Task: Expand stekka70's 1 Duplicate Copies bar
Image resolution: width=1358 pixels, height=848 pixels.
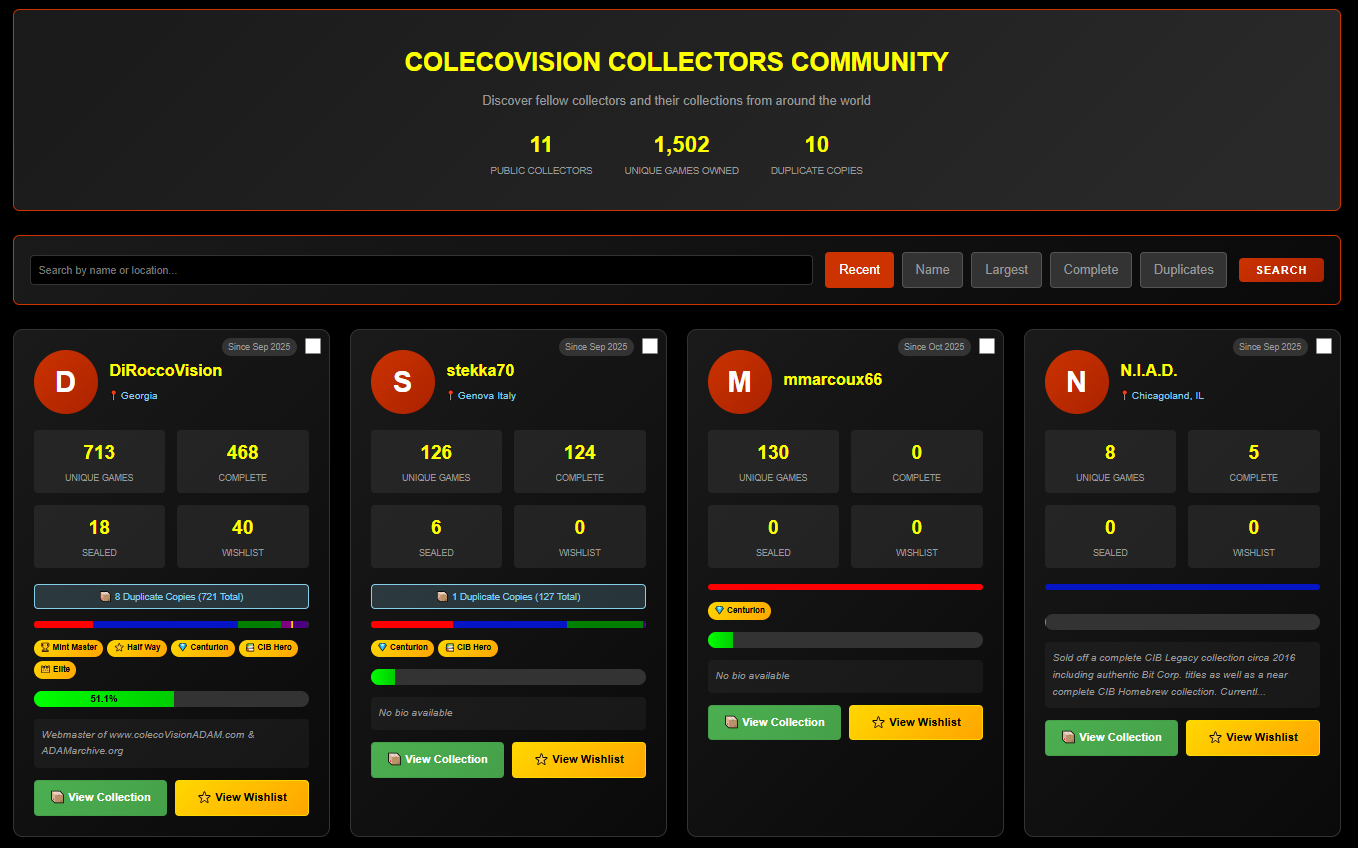Action: tap(508, 597)
